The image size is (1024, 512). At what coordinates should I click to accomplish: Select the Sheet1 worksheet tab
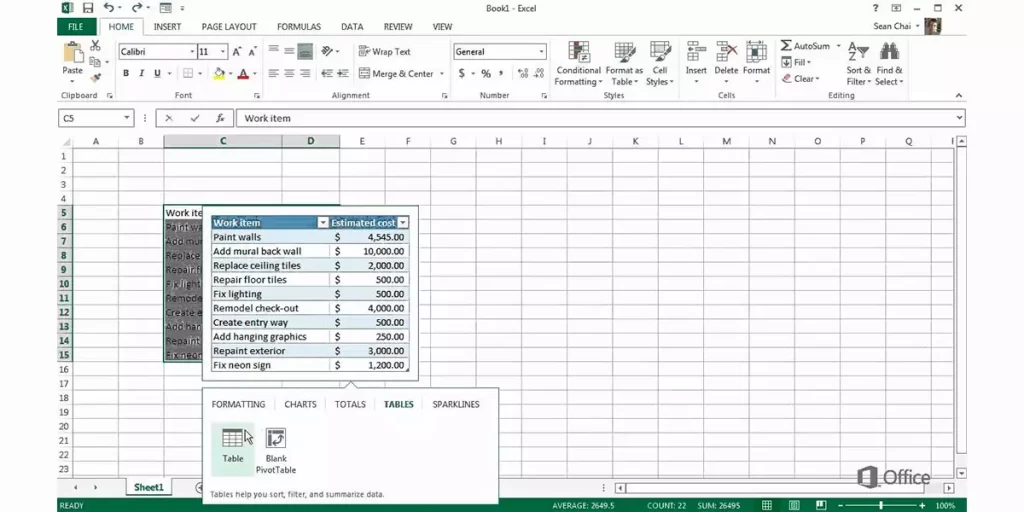click(148, 487)
